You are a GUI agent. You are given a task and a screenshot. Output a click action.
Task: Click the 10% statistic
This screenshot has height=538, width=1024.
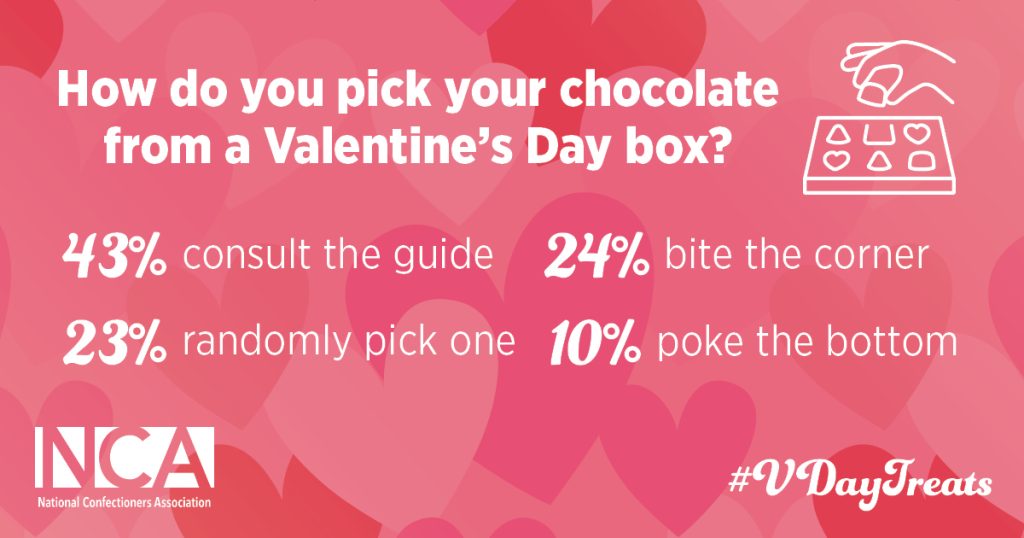(595, 343)
